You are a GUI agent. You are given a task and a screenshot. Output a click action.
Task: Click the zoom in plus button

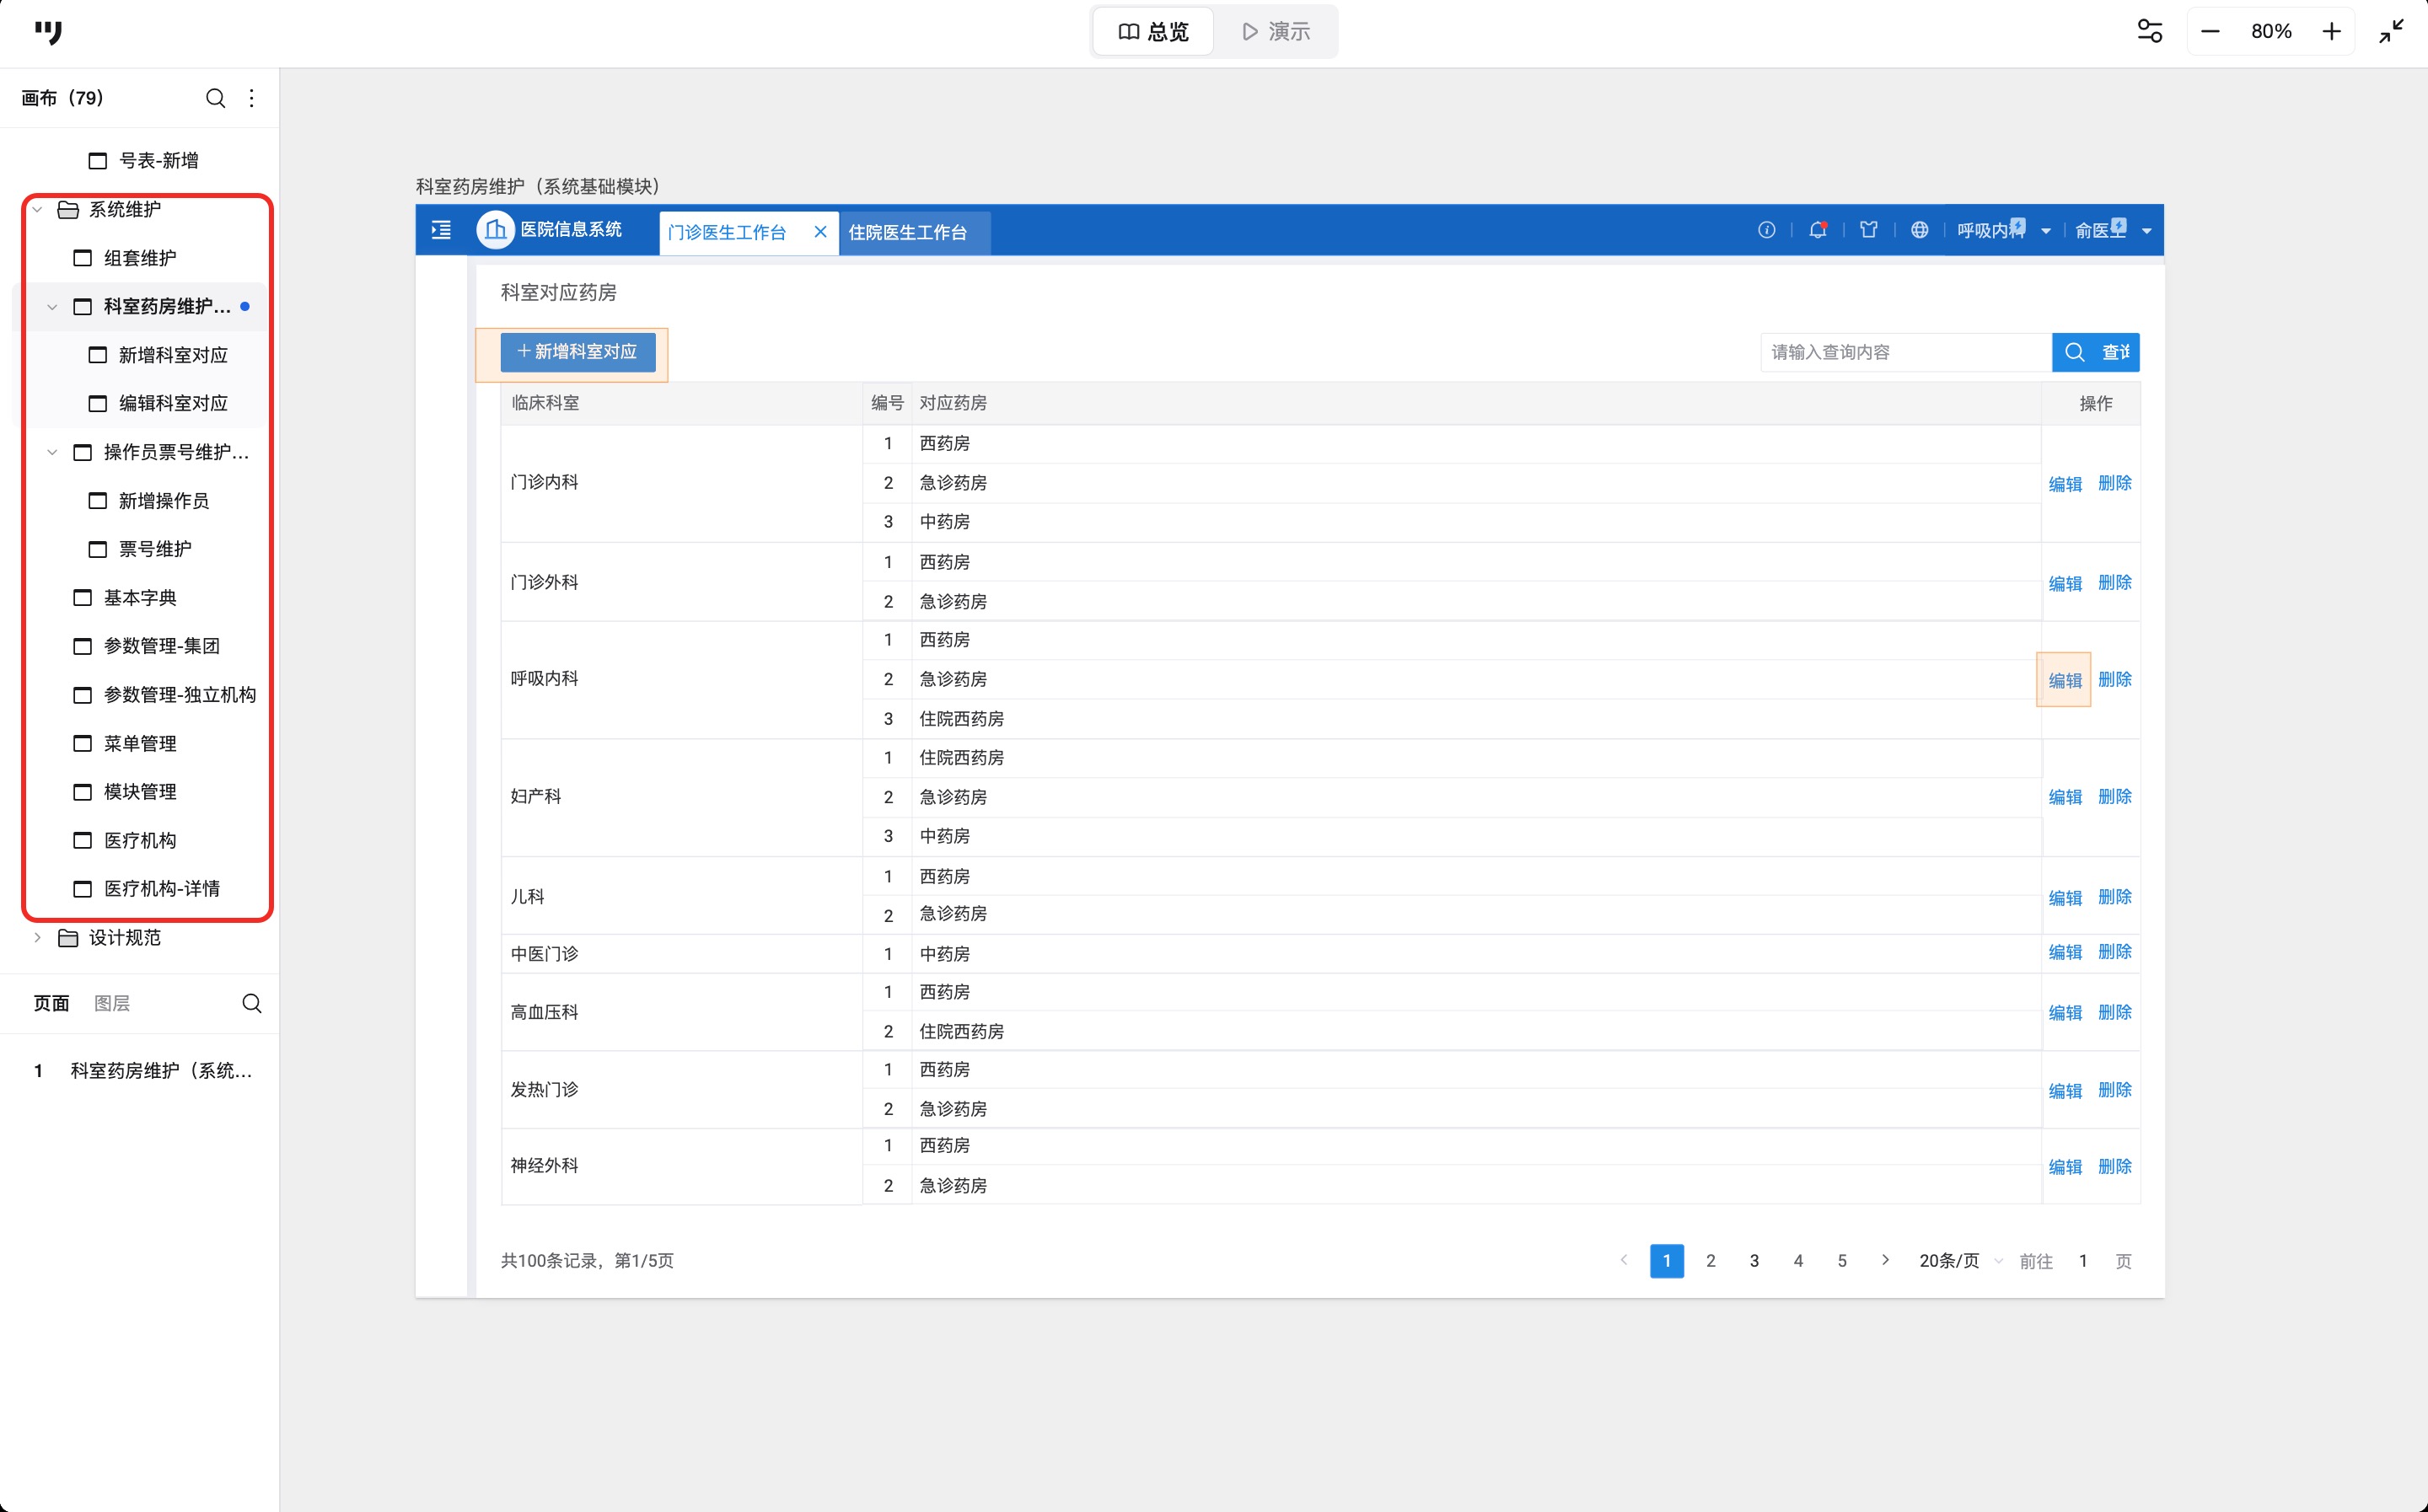[2331, 32]
